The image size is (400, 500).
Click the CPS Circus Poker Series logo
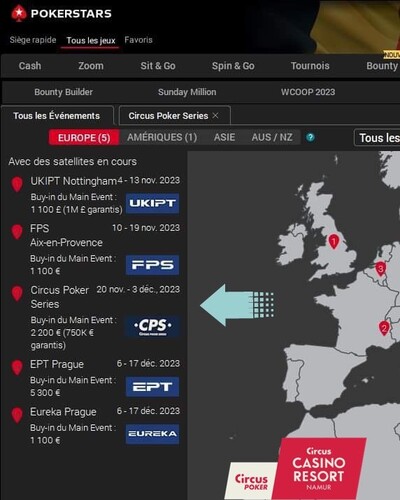[152, 327]
